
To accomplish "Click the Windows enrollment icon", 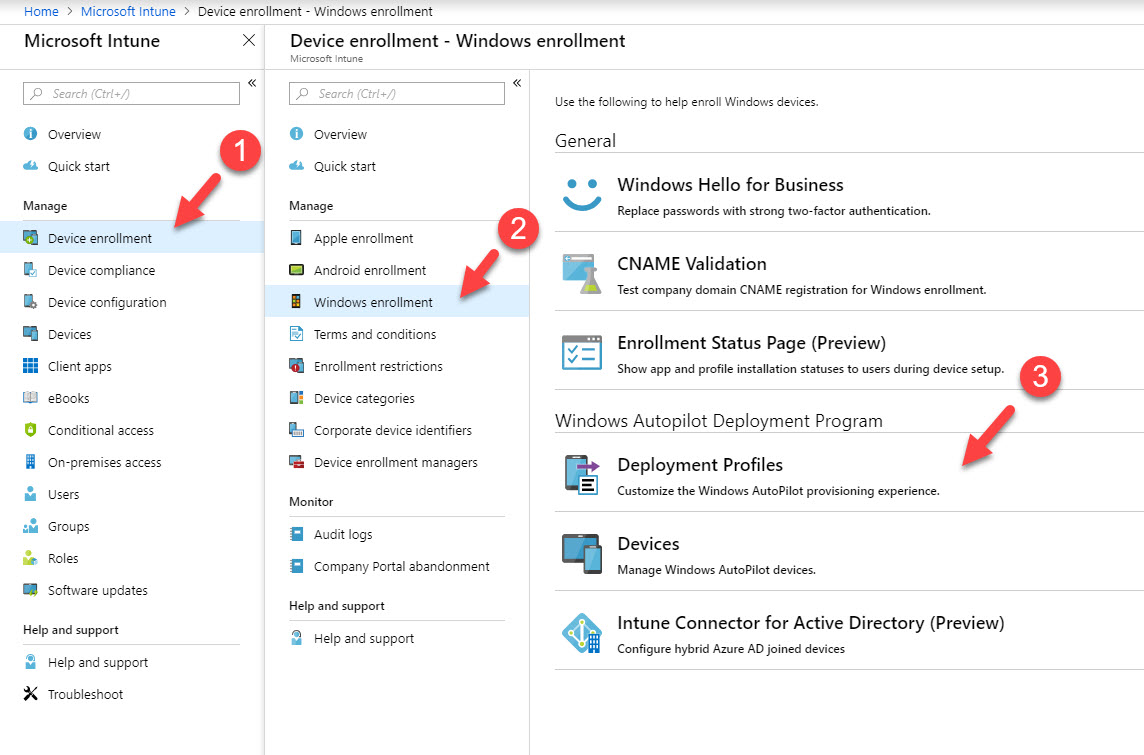I will tap(296, 301).
